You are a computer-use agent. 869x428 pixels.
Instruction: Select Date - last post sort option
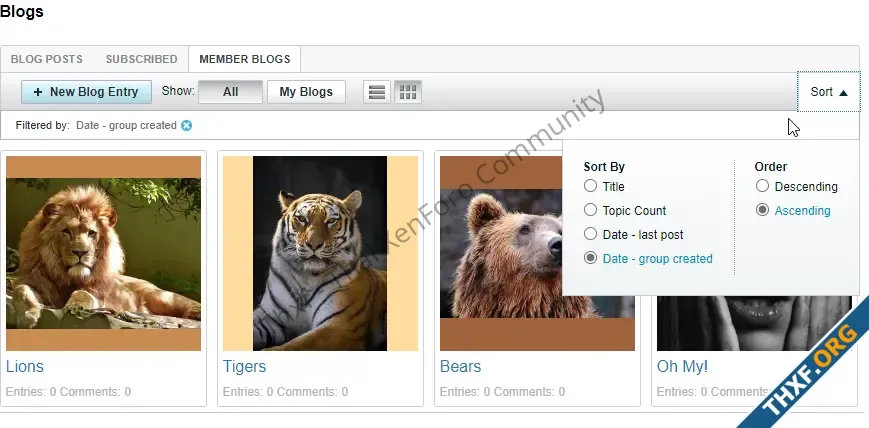click(x=590, y=234)
